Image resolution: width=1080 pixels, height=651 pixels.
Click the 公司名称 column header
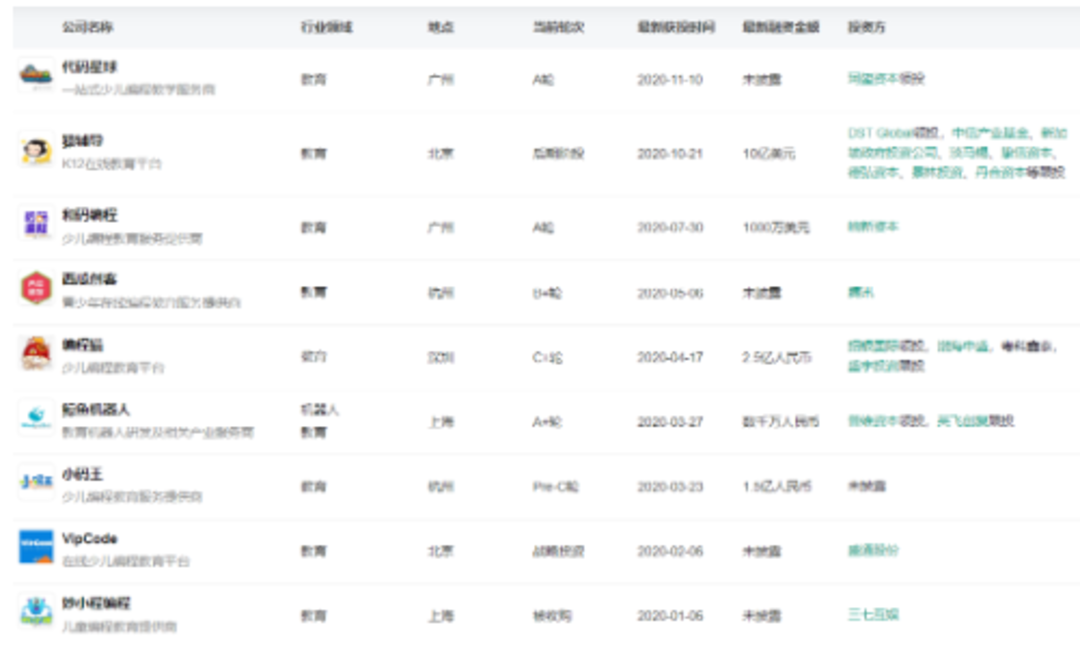tap(87, 27)
